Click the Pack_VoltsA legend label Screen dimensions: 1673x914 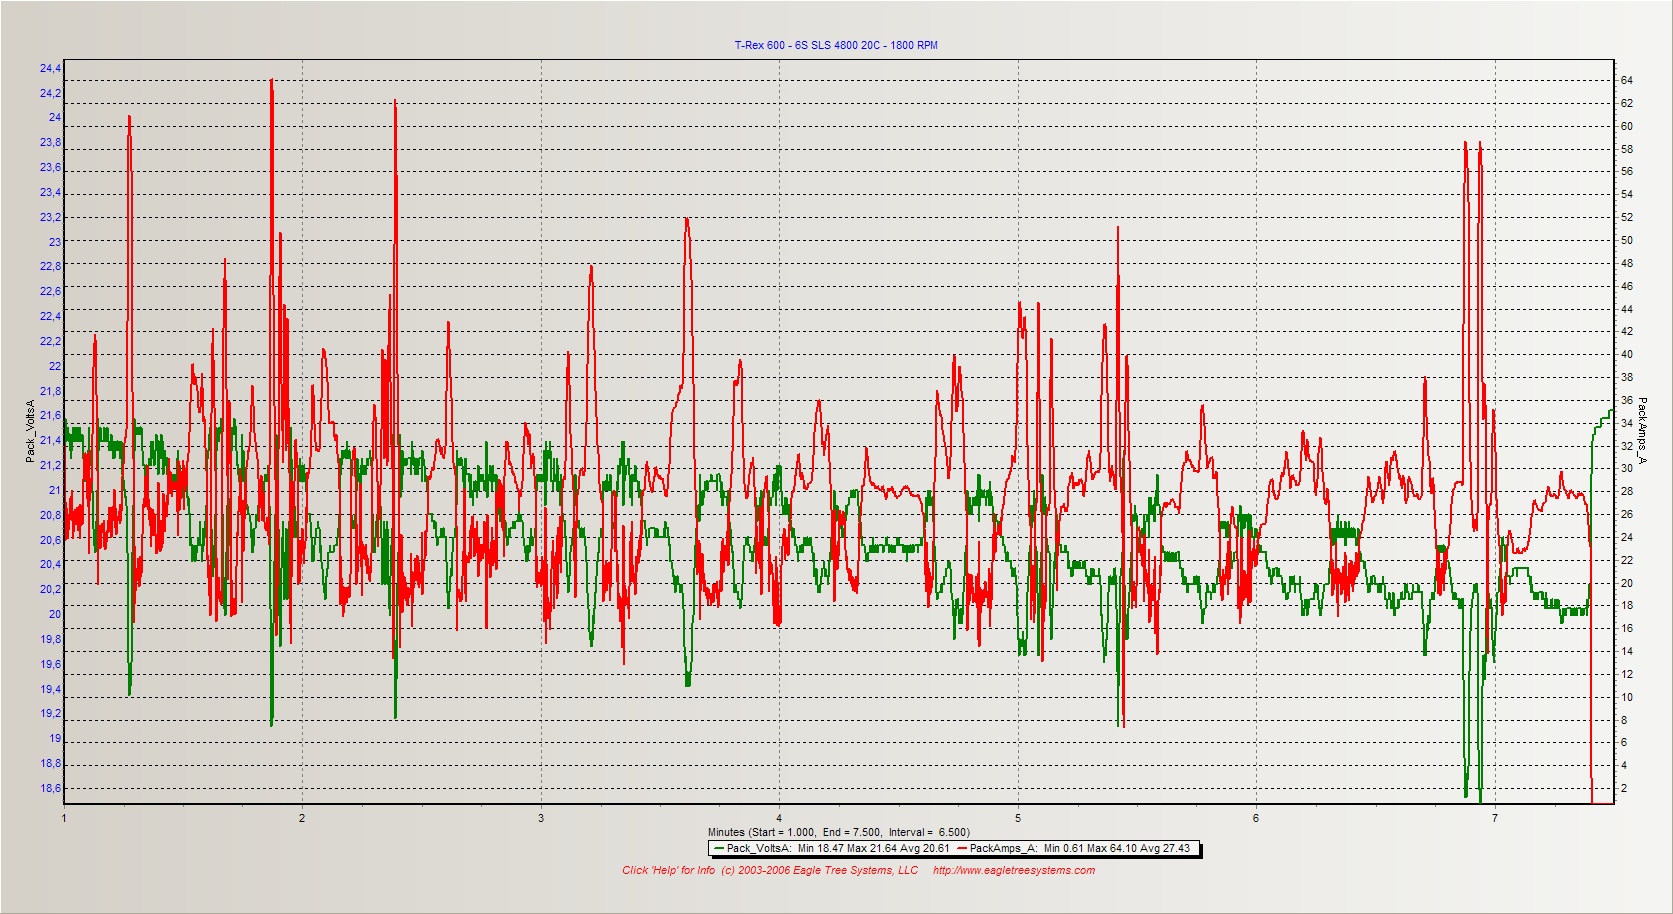point(760,849)
